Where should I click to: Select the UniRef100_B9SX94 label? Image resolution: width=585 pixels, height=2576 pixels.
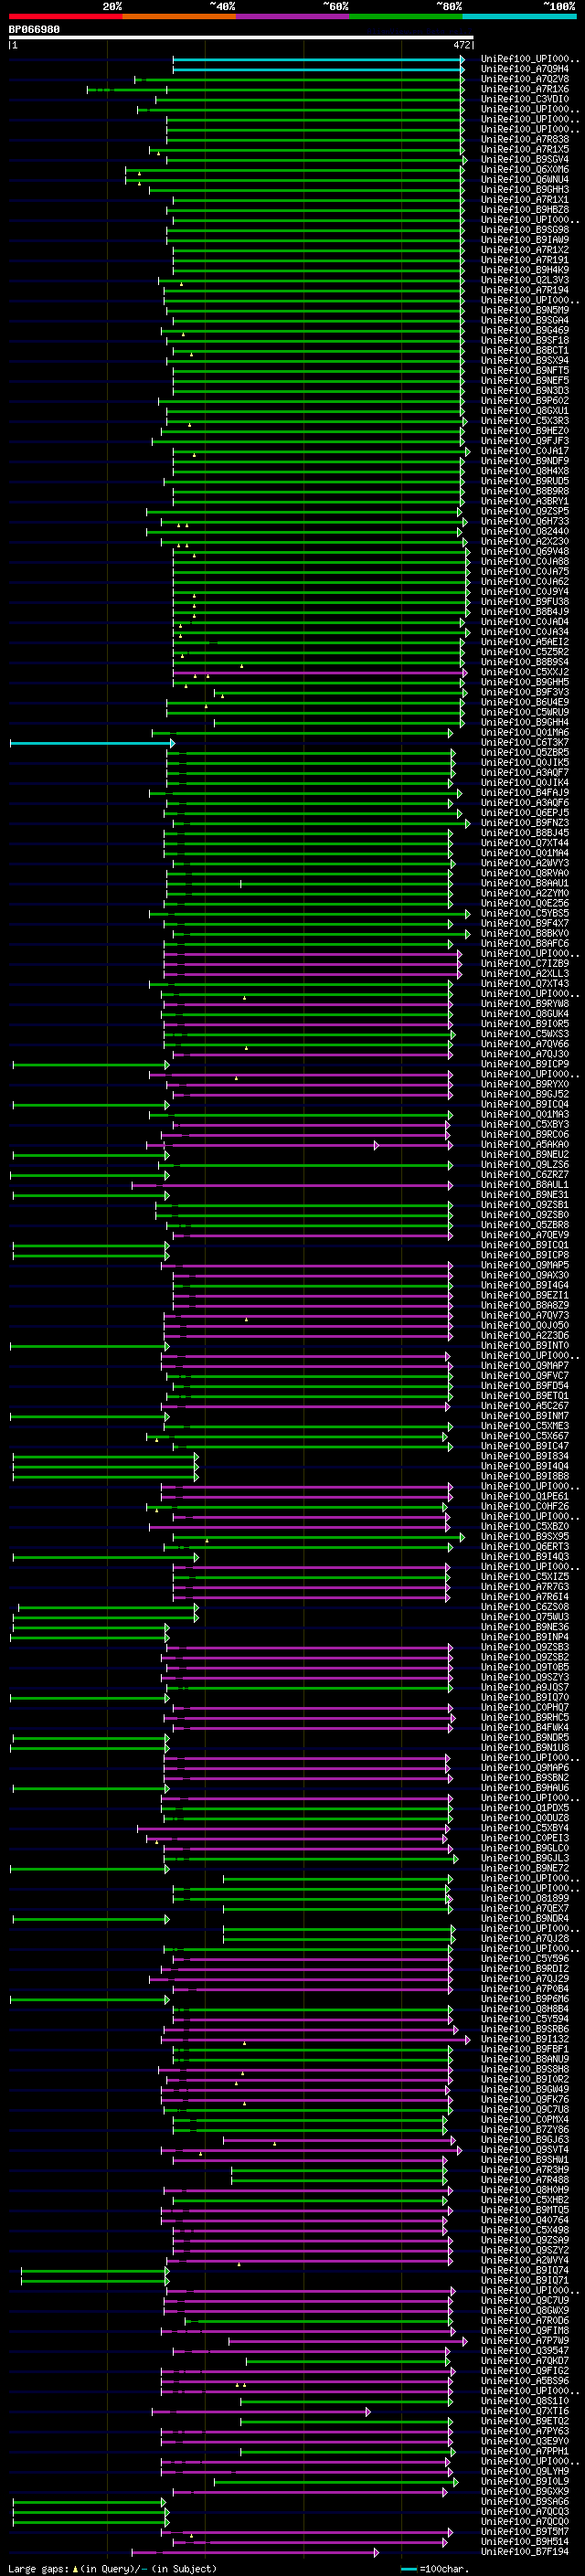click(x=525, y=361)
